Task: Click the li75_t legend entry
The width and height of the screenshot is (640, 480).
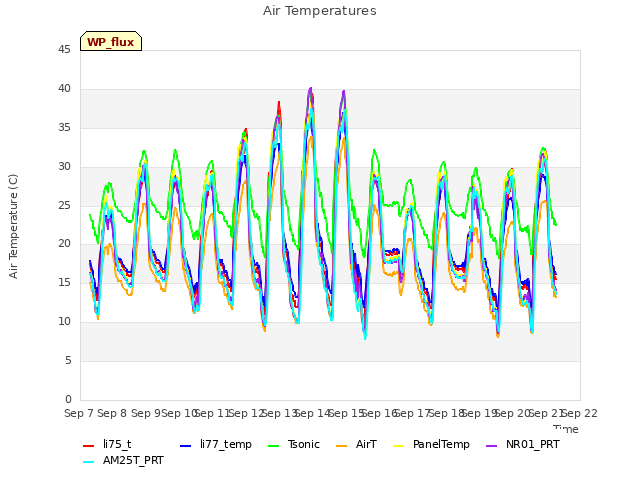Action: [x=107, y=444]
